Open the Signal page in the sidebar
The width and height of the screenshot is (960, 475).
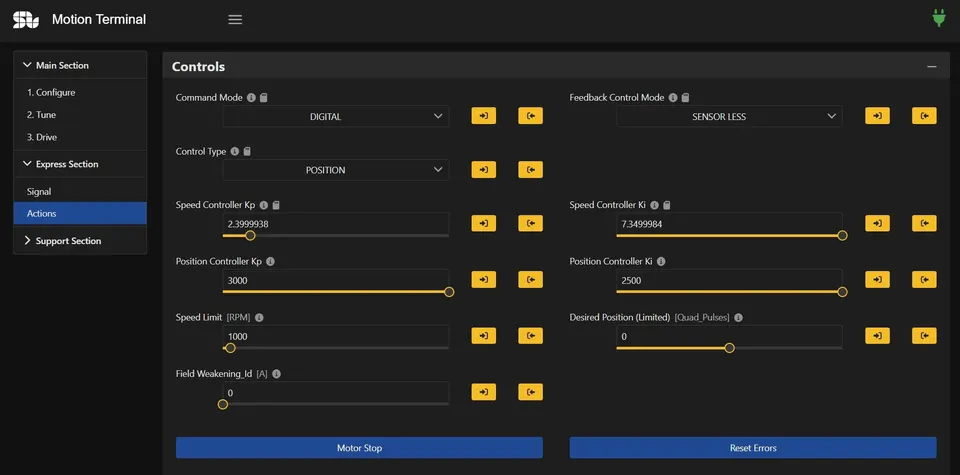80,192
